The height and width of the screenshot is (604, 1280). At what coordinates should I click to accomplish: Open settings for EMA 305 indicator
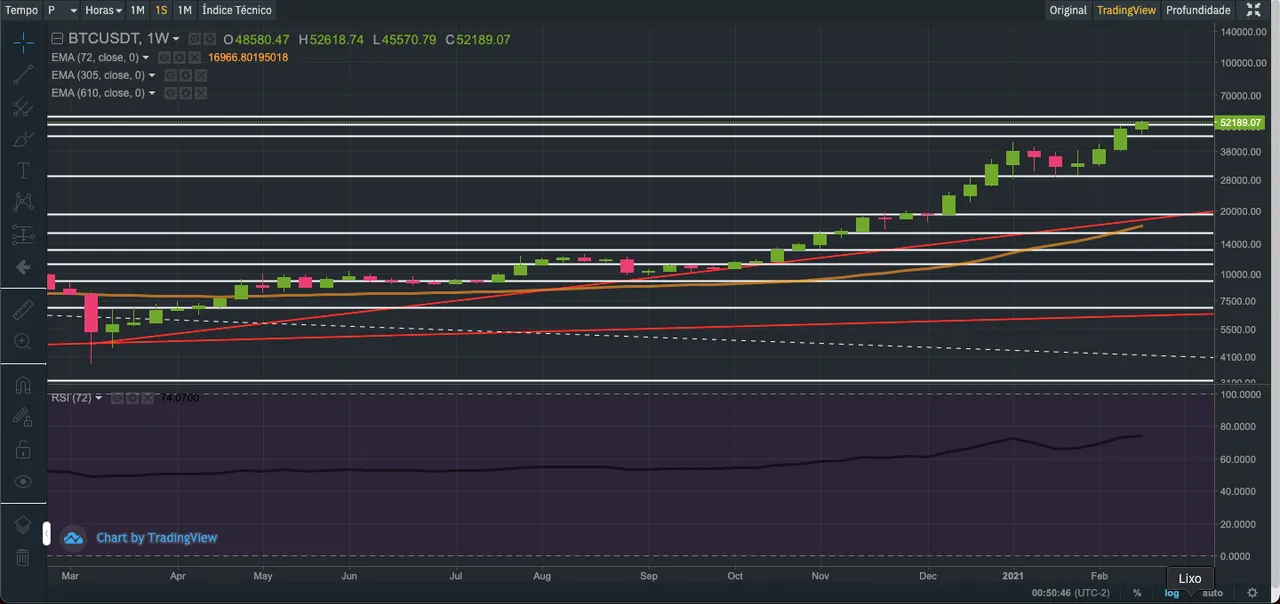185,75
